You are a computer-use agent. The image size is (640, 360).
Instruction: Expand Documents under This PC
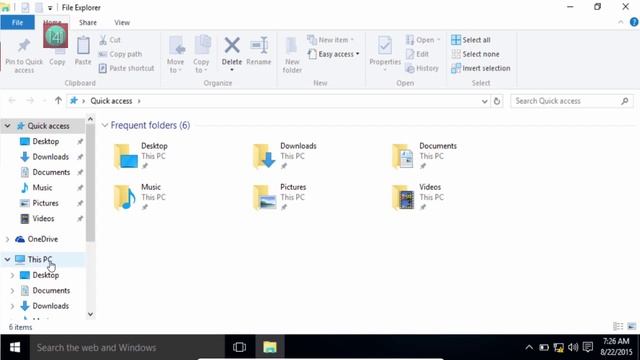[x=12, y=291]
